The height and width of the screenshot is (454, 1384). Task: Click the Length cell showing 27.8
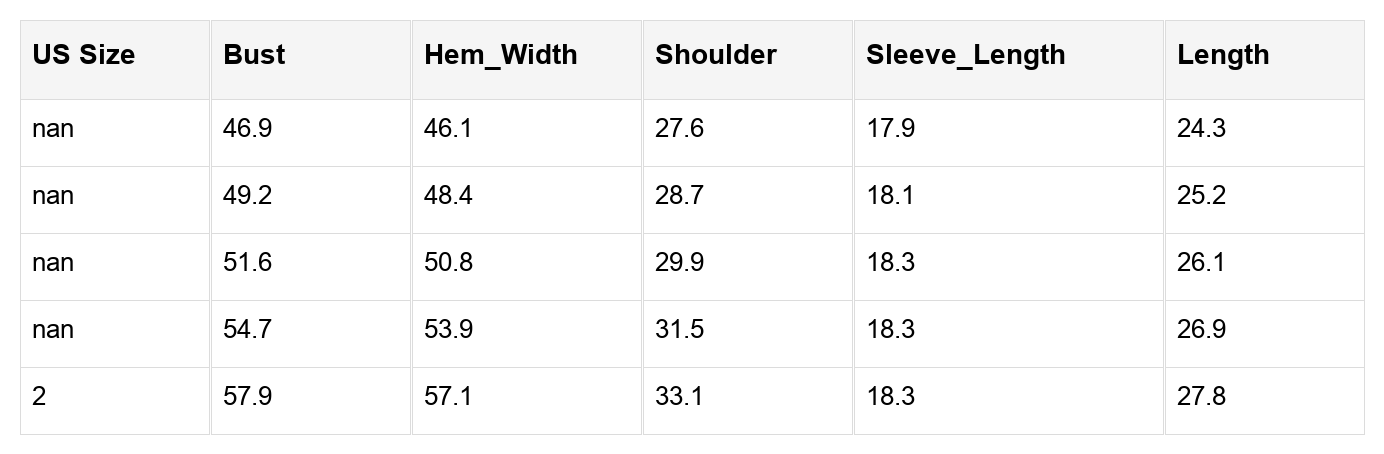click(x=1201, y=397)
